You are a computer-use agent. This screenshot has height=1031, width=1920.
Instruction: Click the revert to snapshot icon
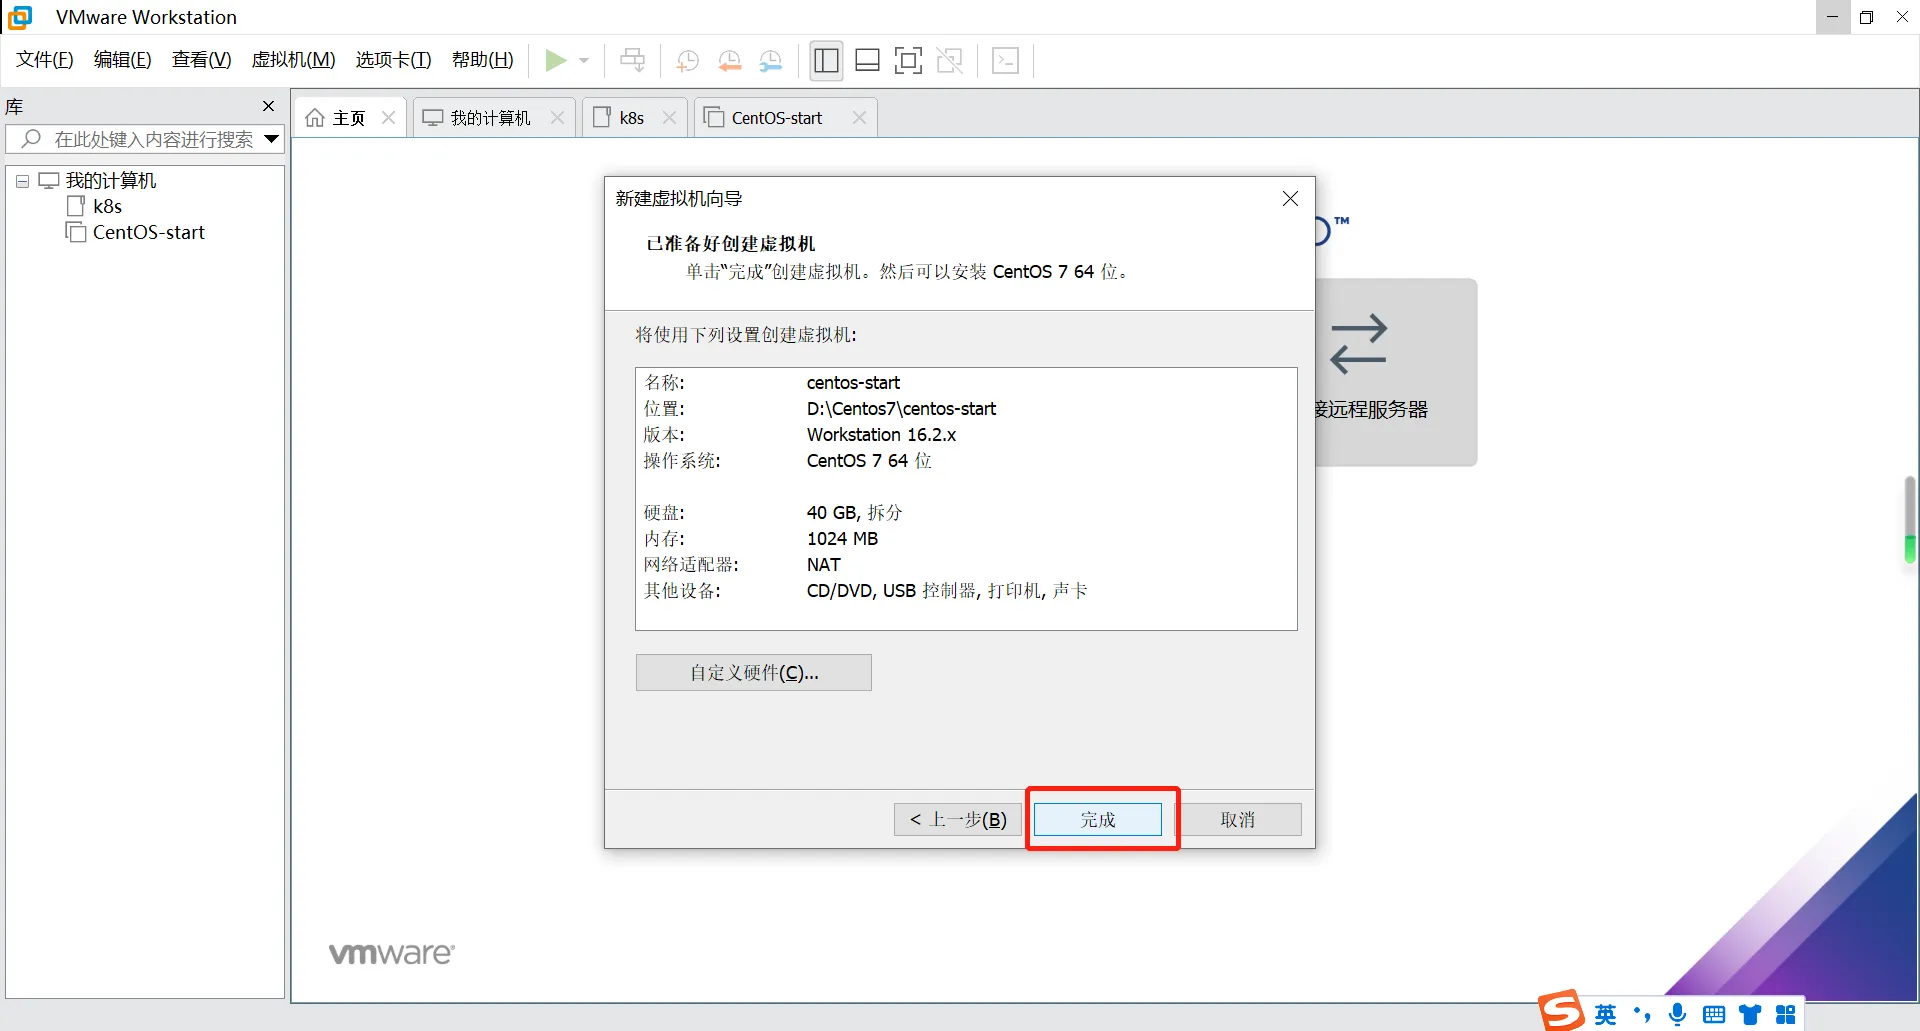[729, 61]
